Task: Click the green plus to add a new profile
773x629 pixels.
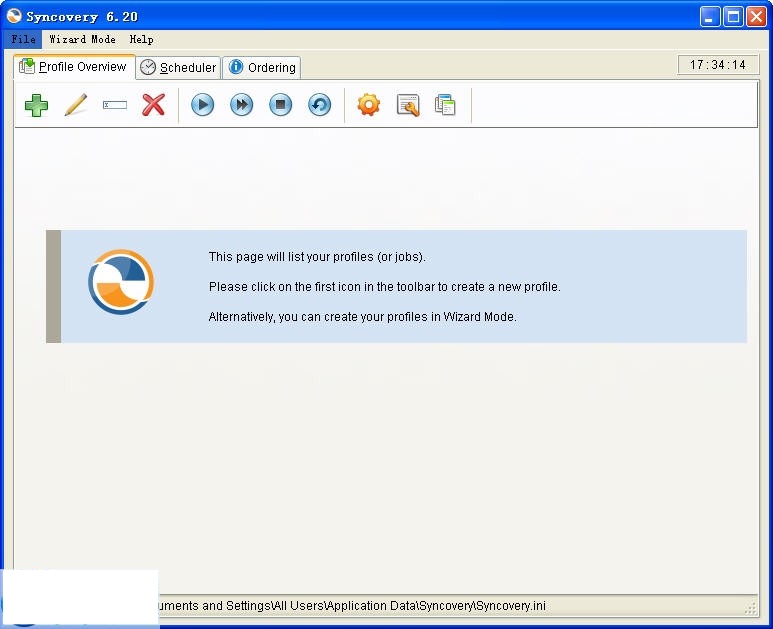Action: click(x=36, y=105)
